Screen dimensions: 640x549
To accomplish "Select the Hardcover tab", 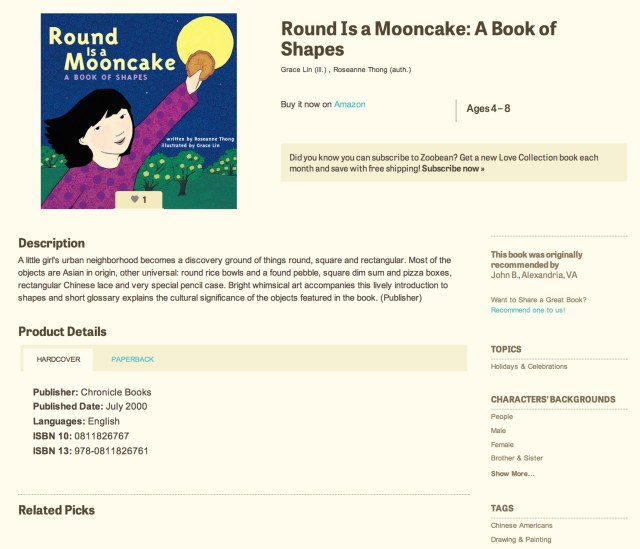I will click(x=58, y=359).
